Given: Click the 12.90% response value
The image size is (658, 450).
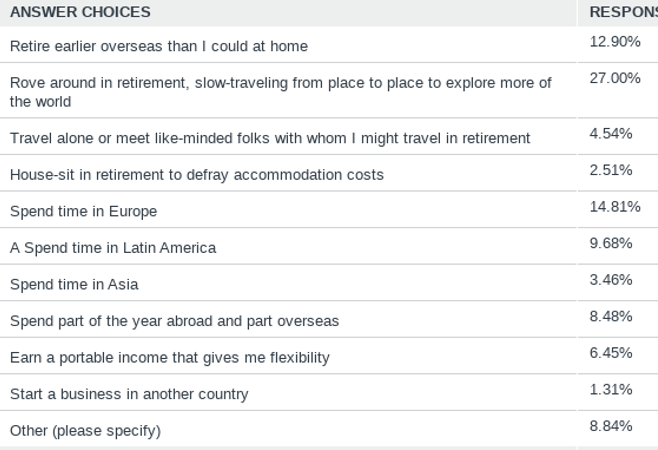Looking at the screenshot, I should (615, 42).
